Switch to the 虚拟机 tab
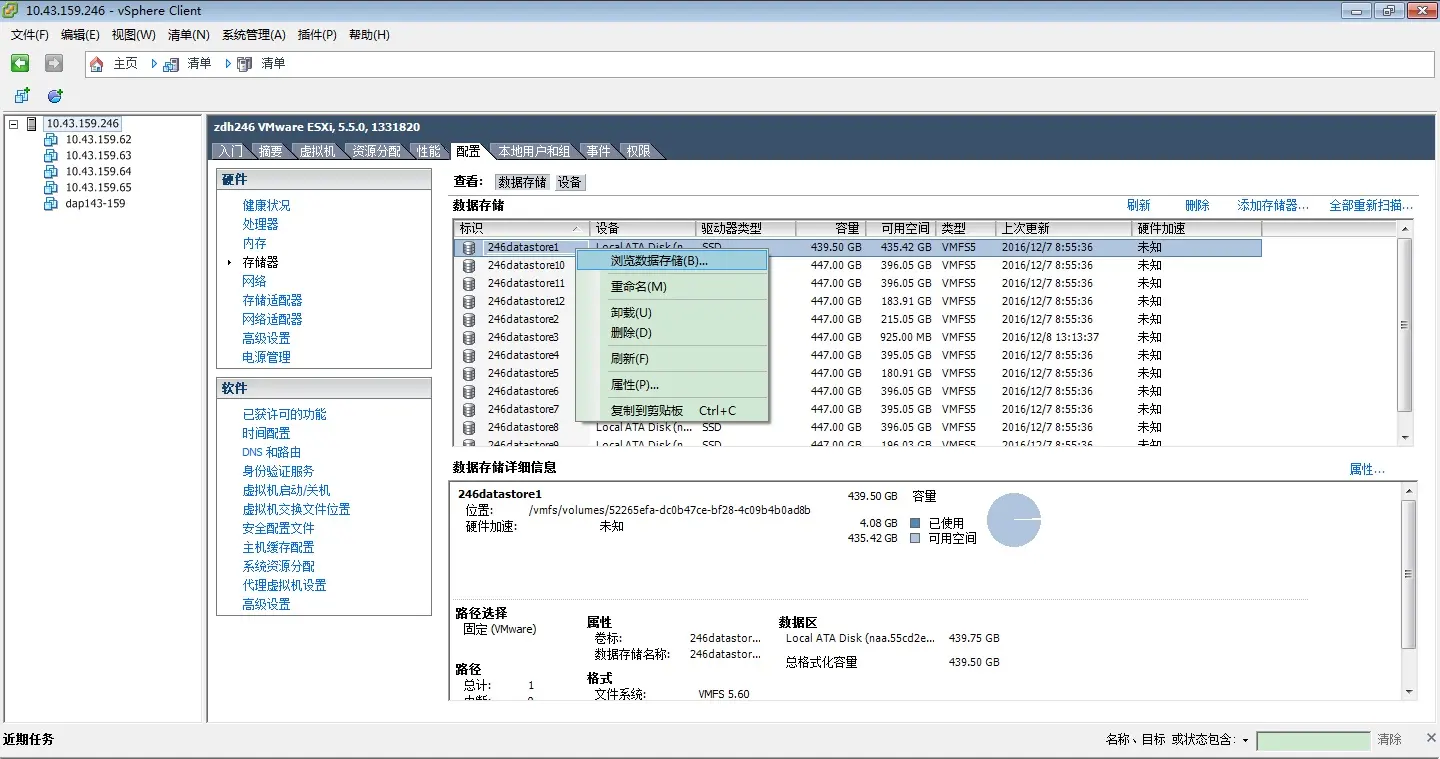Viewport: 1440px width, 759px height. click(x=317, y=151)
